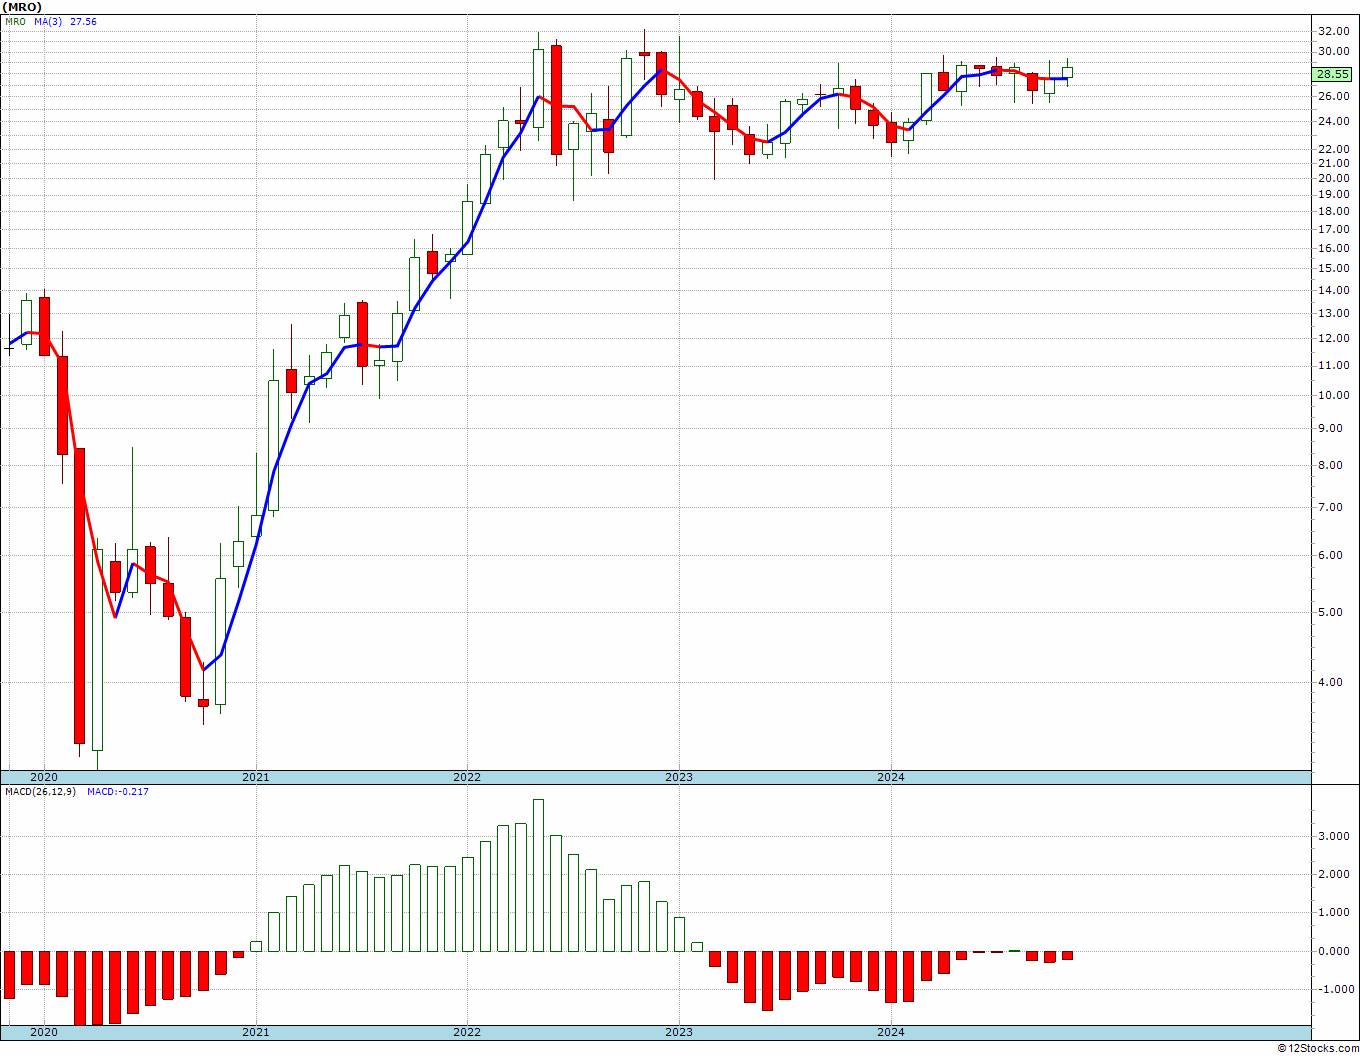Click the "27.56" moving average value

click(x=83, y=21)
